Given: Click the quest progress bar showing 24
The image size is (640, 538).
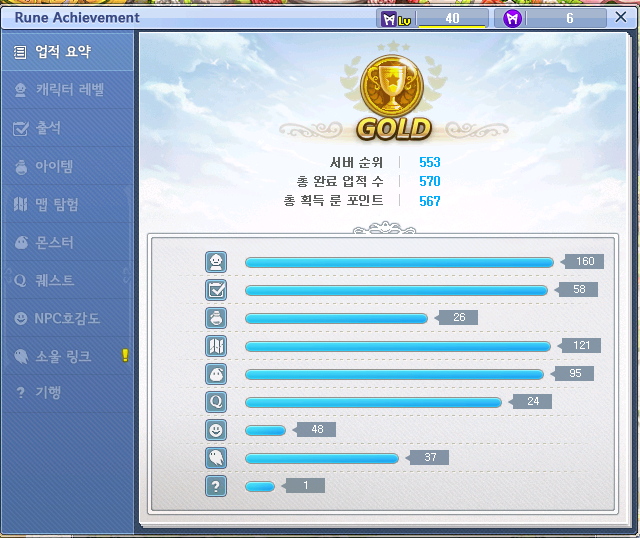Looking at the screenshot, I should click(x=373, y=402).
